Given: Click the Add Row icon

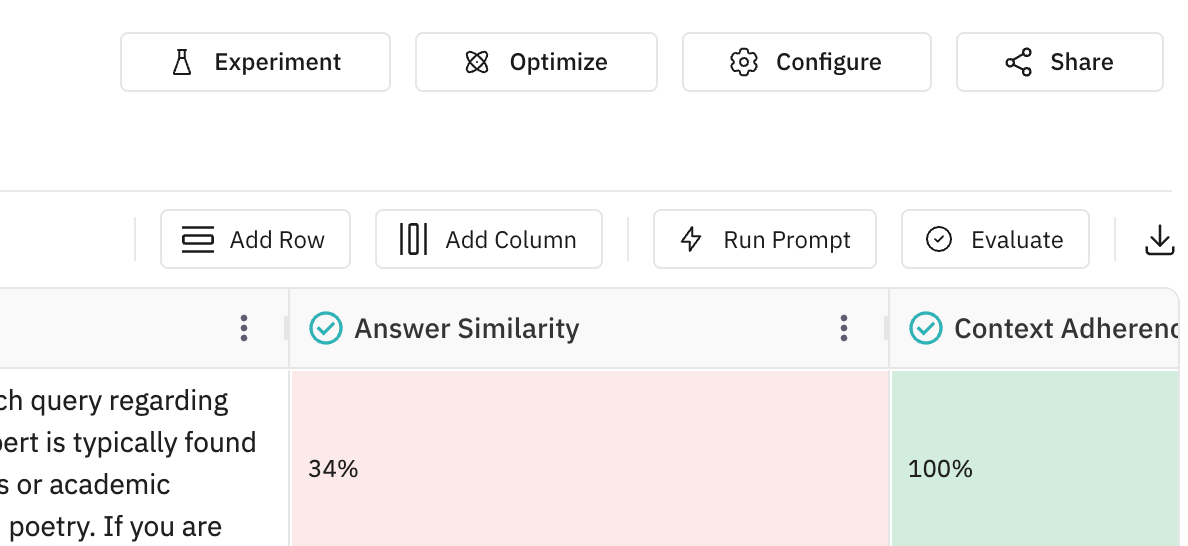Looking at the screenshot, I should [197, 240].
